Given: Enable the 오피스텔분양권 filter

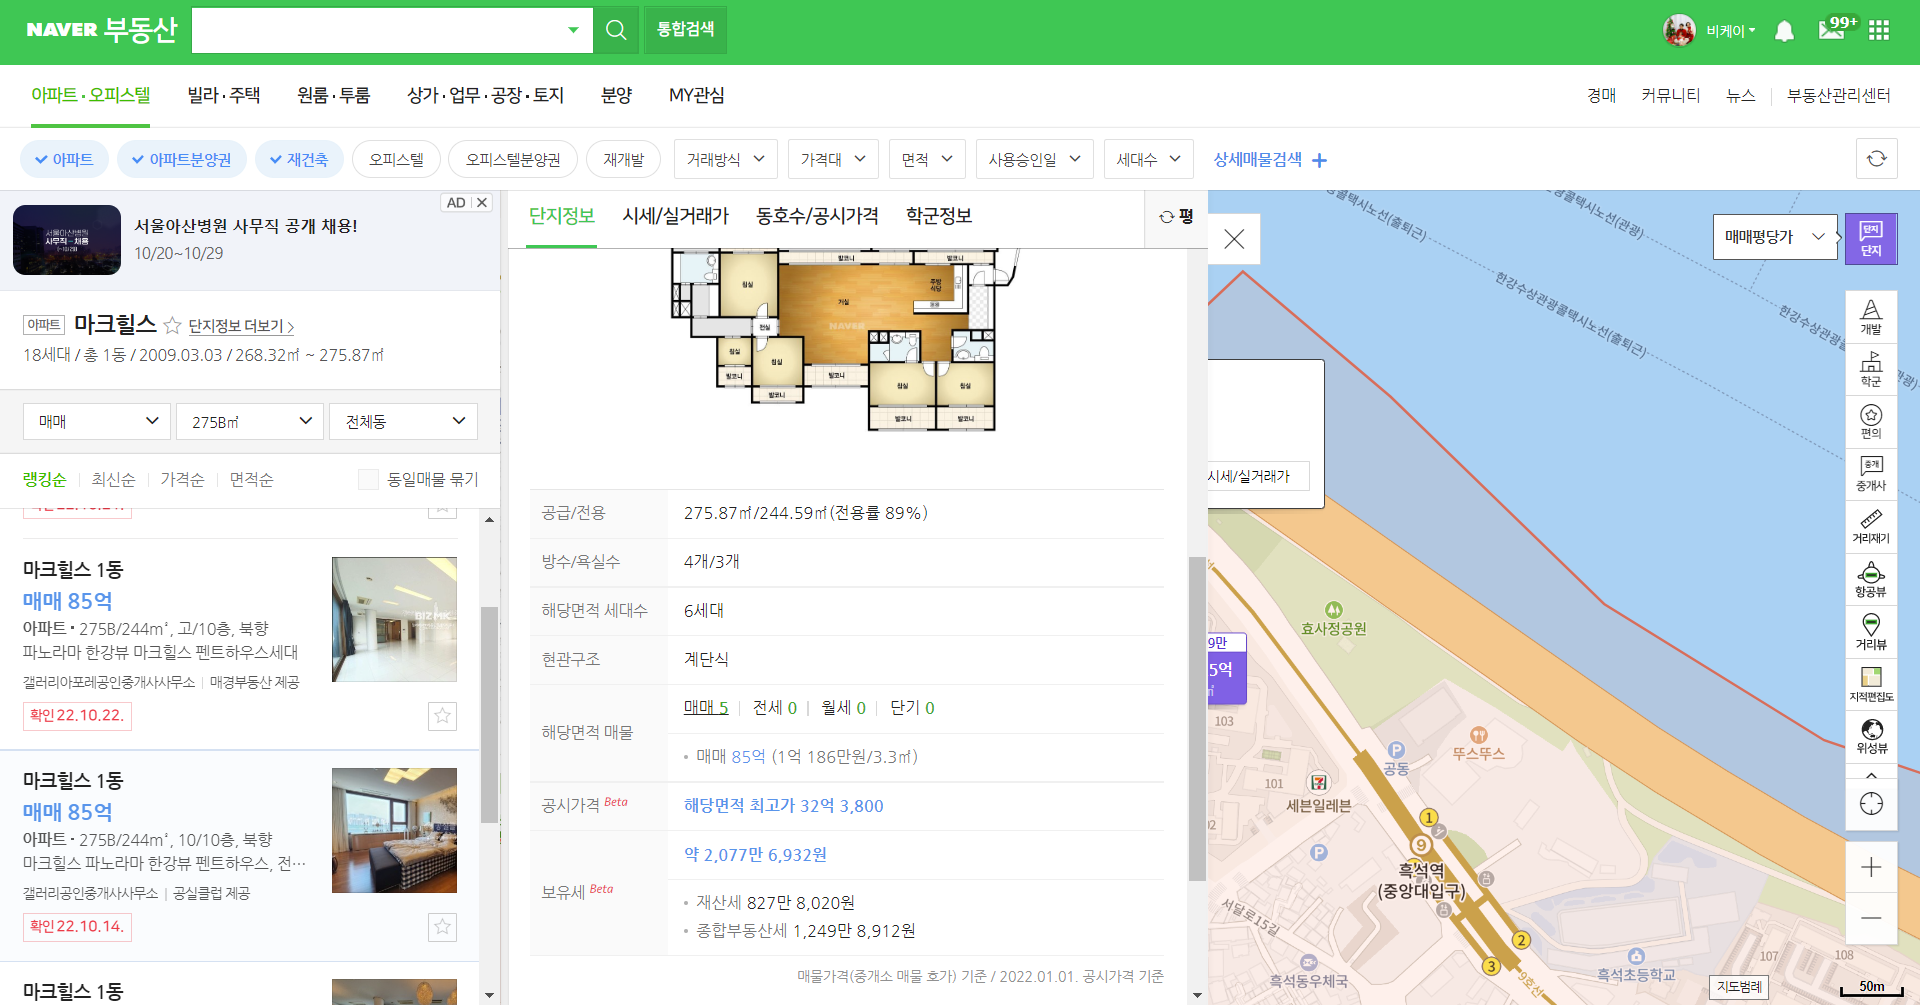Looking at the screenshot, I should click(x=513, y=159).
